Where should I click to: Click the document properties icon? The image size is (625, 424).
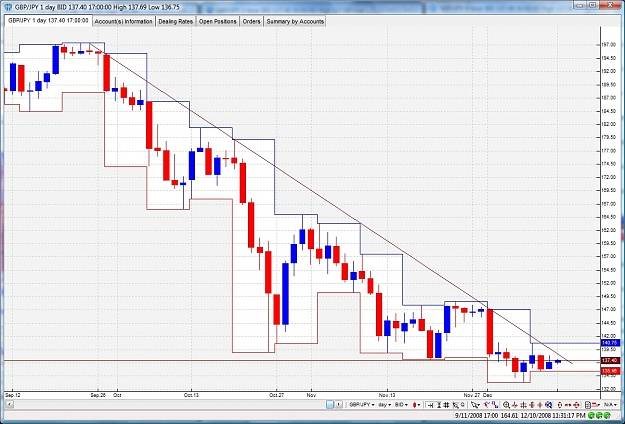click(588, 405)
